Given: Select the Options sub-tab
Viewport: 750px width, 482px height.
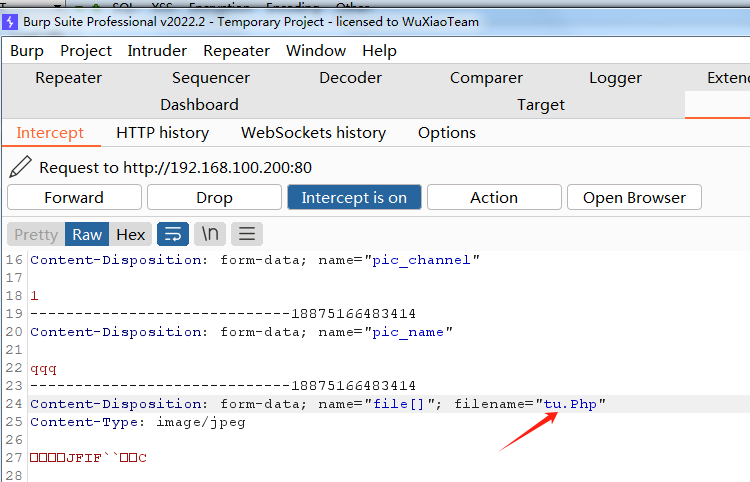Looking at the screenshot, I should [447, 132].
